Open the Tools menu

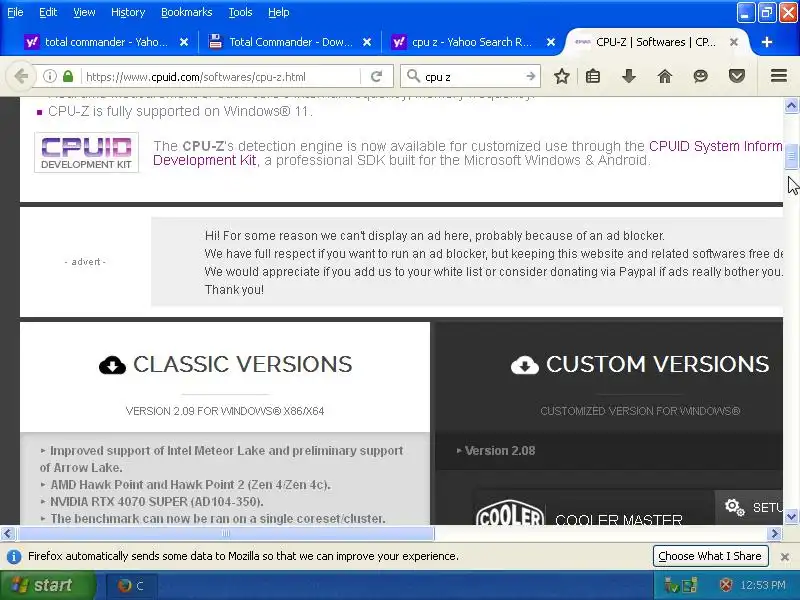click(240, 12)
